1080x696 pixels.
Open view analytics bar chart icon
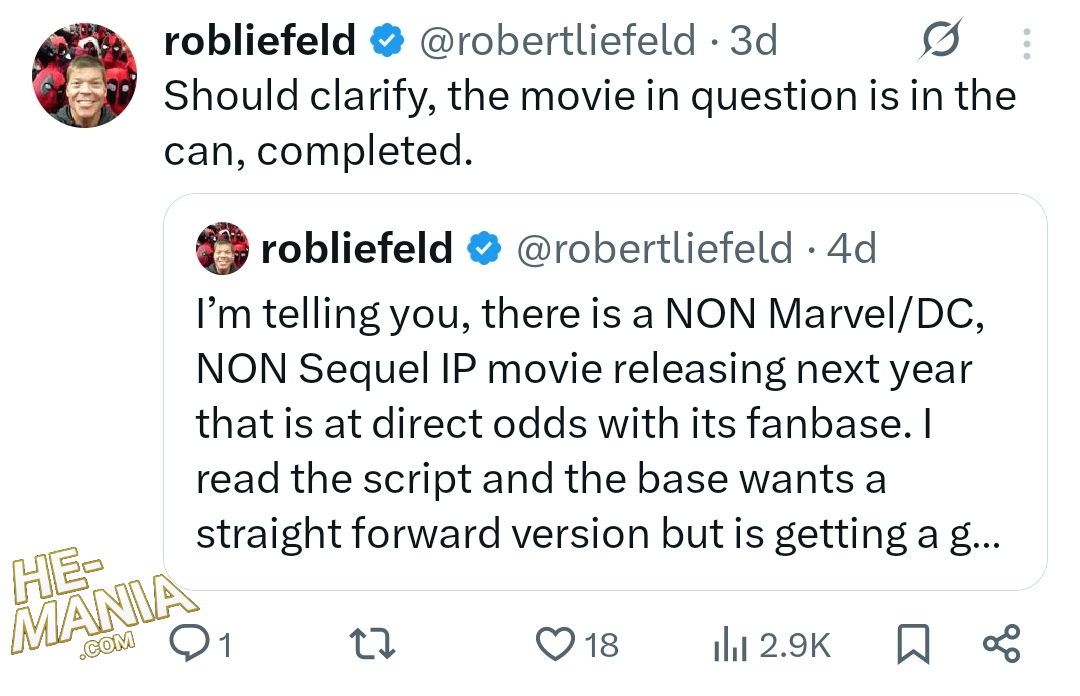coord(730,646)
